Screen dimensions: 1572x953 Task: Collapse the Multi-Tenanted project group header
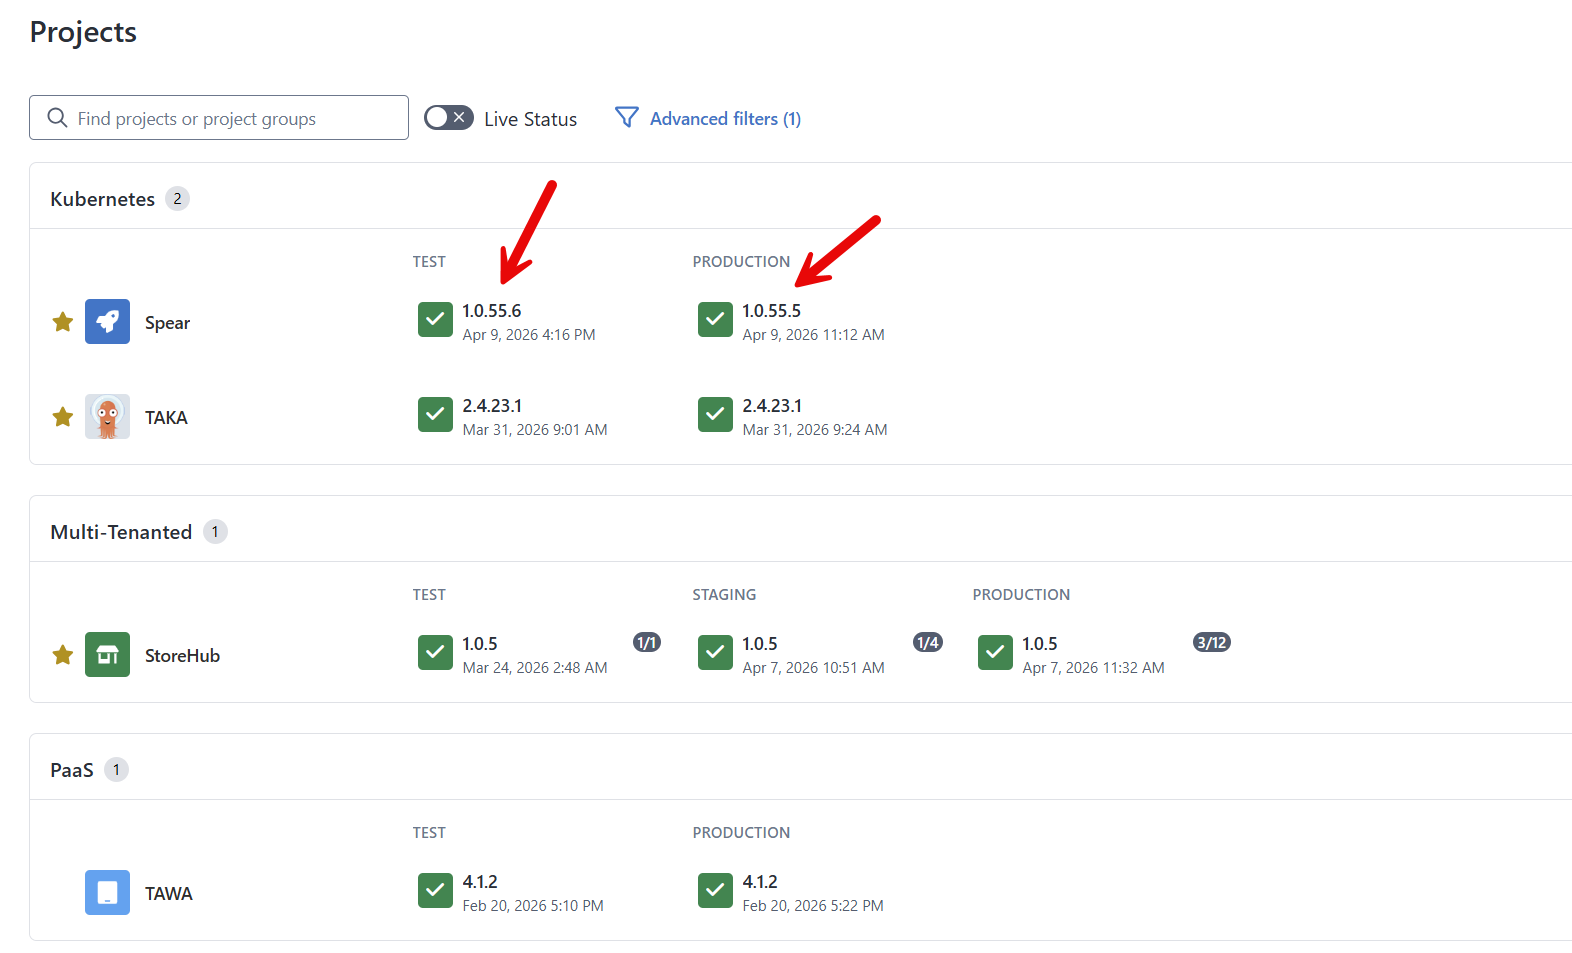(121, 532)
